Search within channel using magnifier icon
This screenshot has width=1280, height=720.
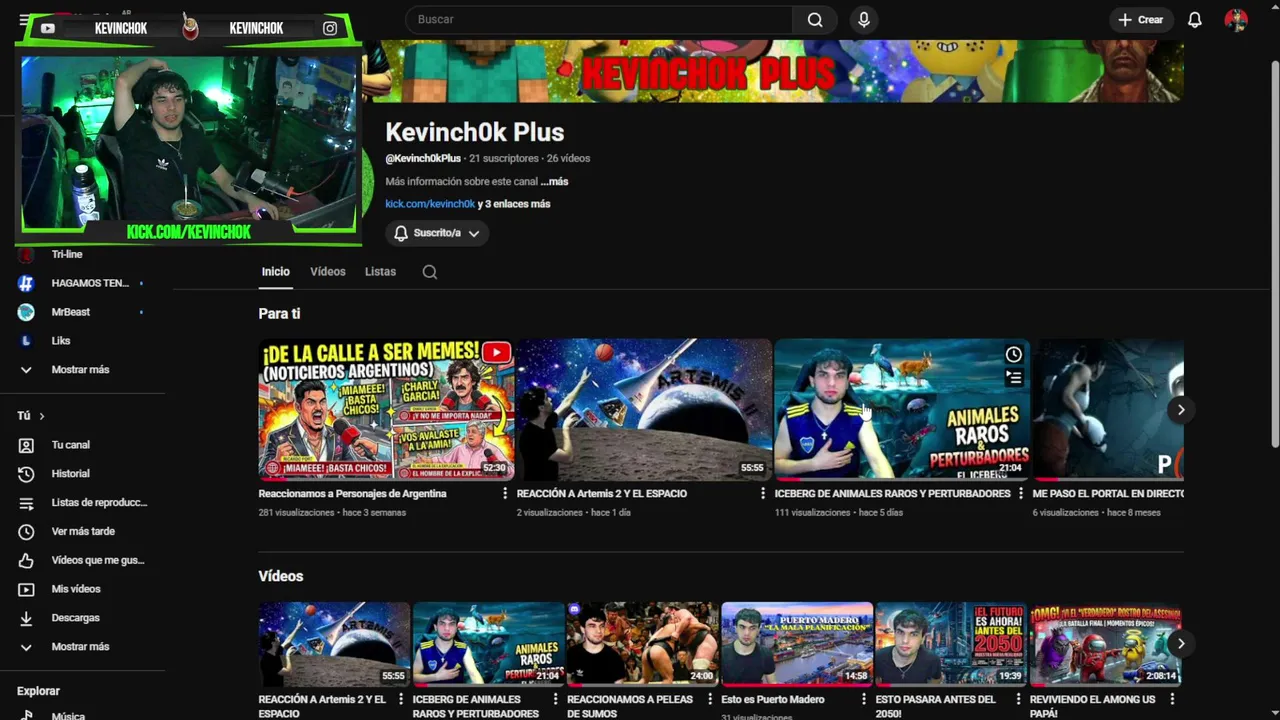(x=430, y=272)
